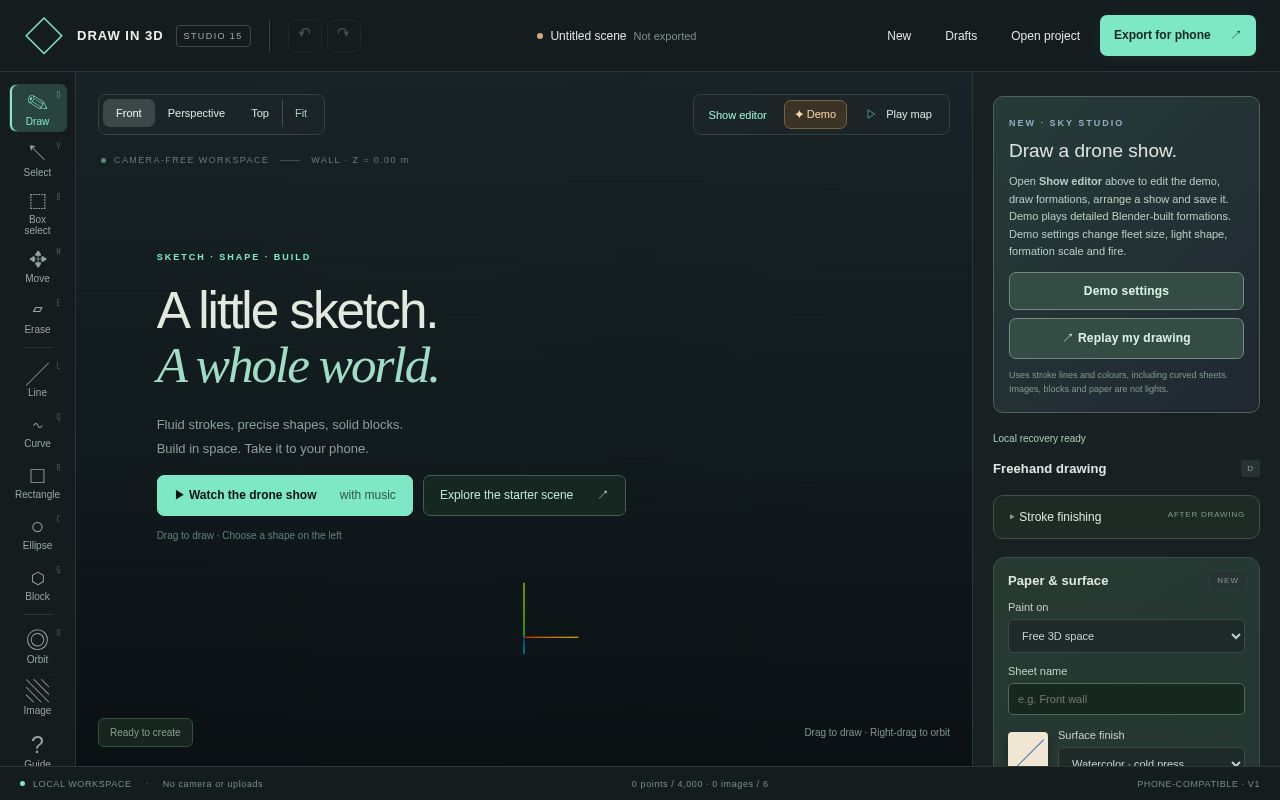Open the Image tool

[x=38, y=698]
